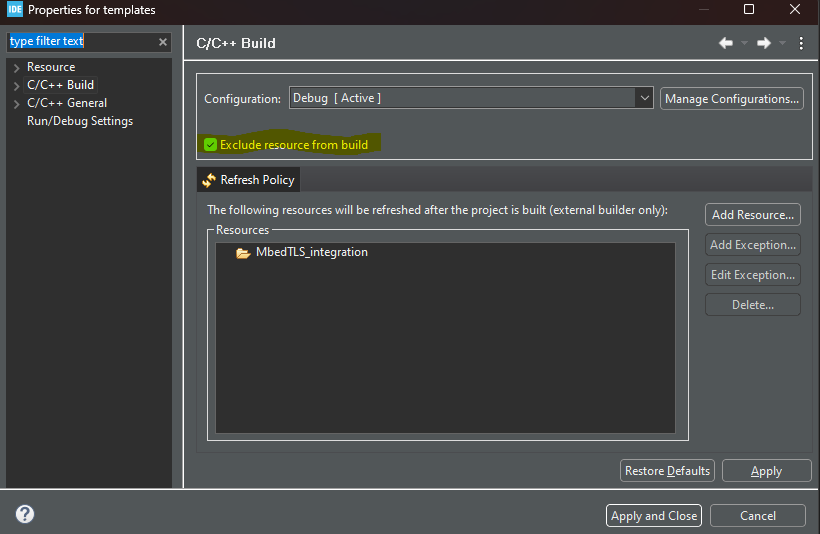The height and width of the screenshot is (534, 820).
Task: Click the back navigation arrow
Action: tap(726, 43)
